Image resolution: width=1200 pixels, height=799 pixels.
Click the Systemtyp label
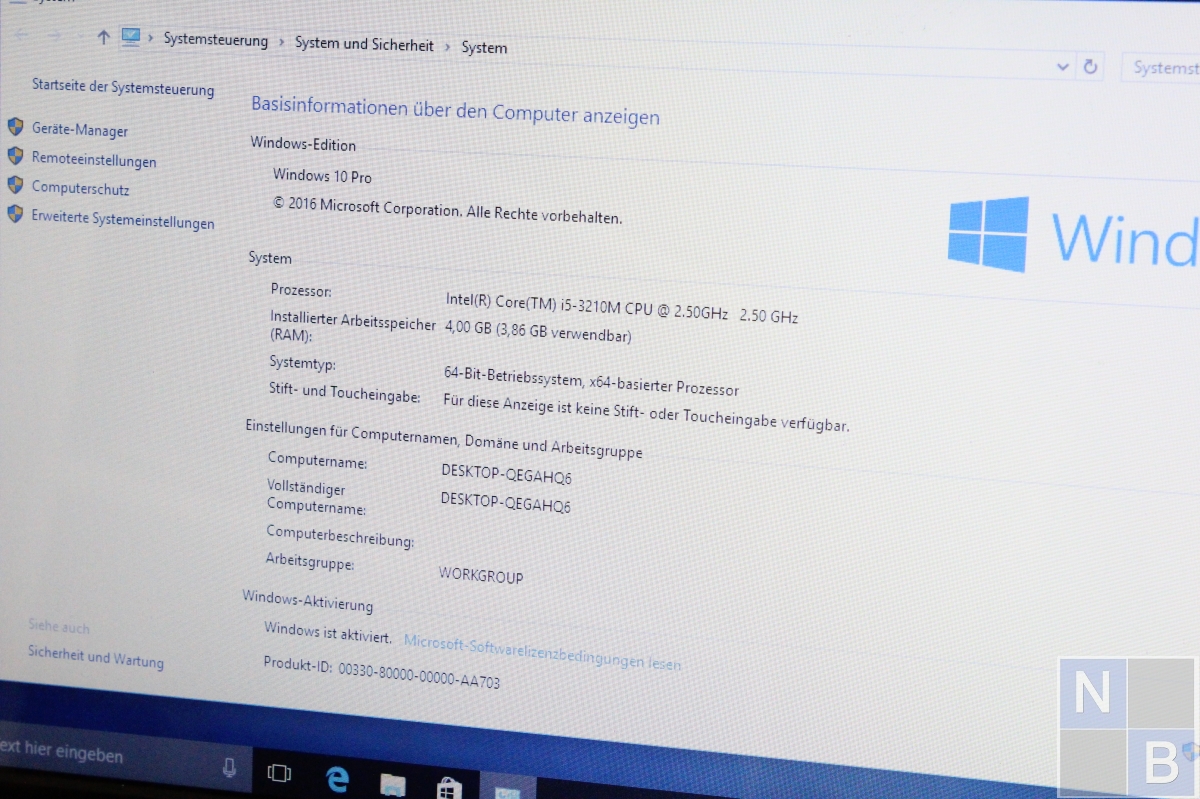[302, 362]
